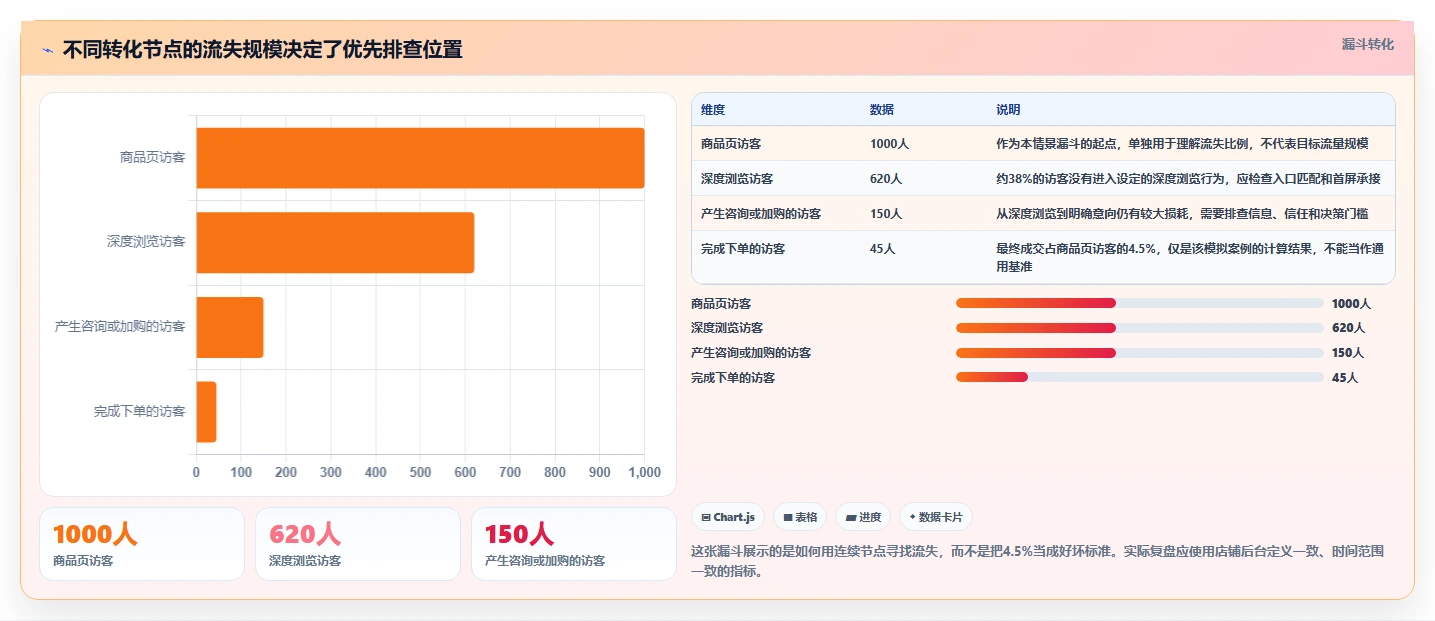
Task: Click the 完成下单的访客 progress bar
Action: 1140,377
